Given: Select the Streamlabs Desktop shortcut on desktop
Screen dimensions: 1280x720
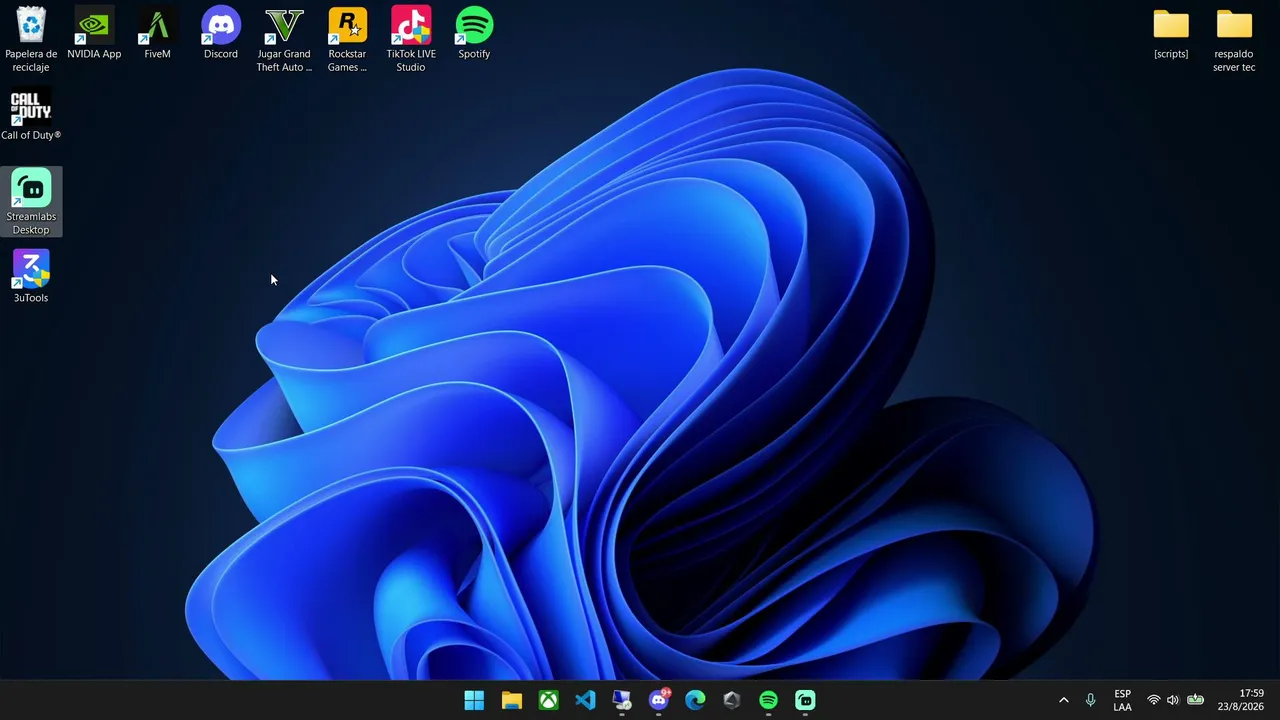Looking at the screenshot, I should [x=31, y=202].
